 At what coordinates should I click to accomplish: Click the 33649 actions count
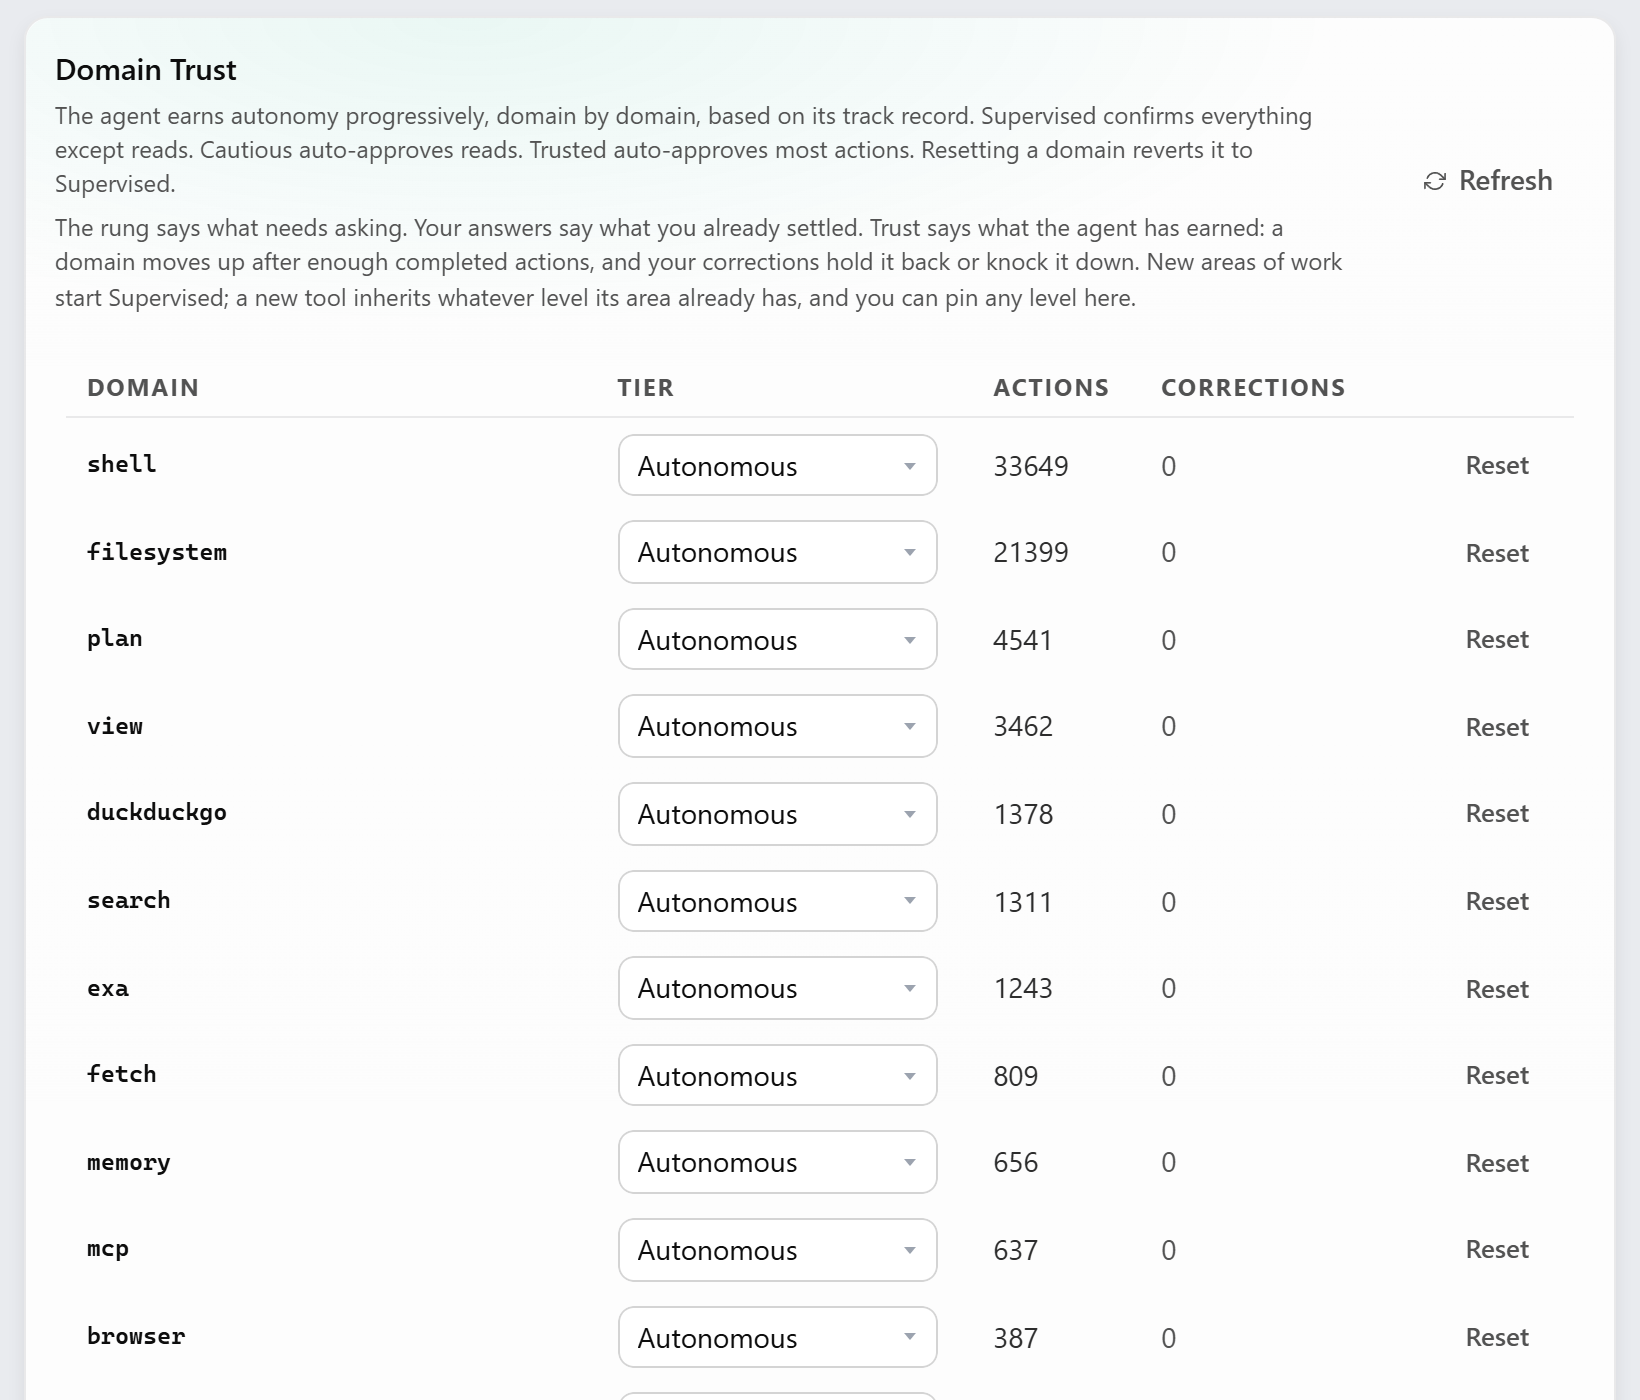click(x=1031, y=466)
